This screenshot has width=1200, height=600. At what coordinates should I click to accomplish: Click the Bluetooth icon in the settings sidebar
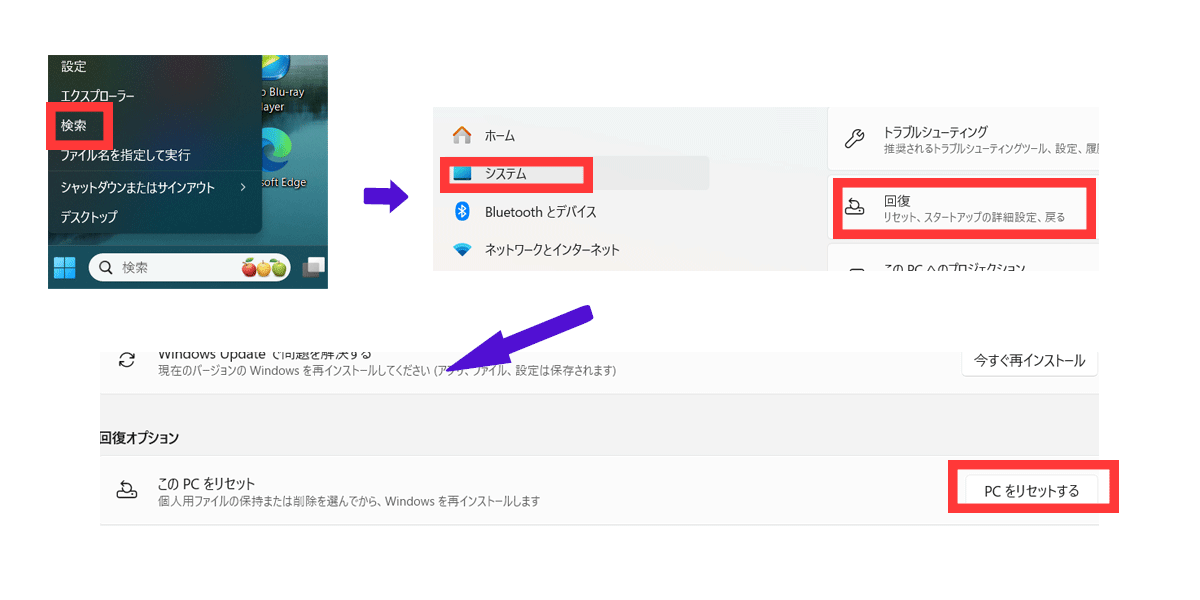(x=464, y=212)
